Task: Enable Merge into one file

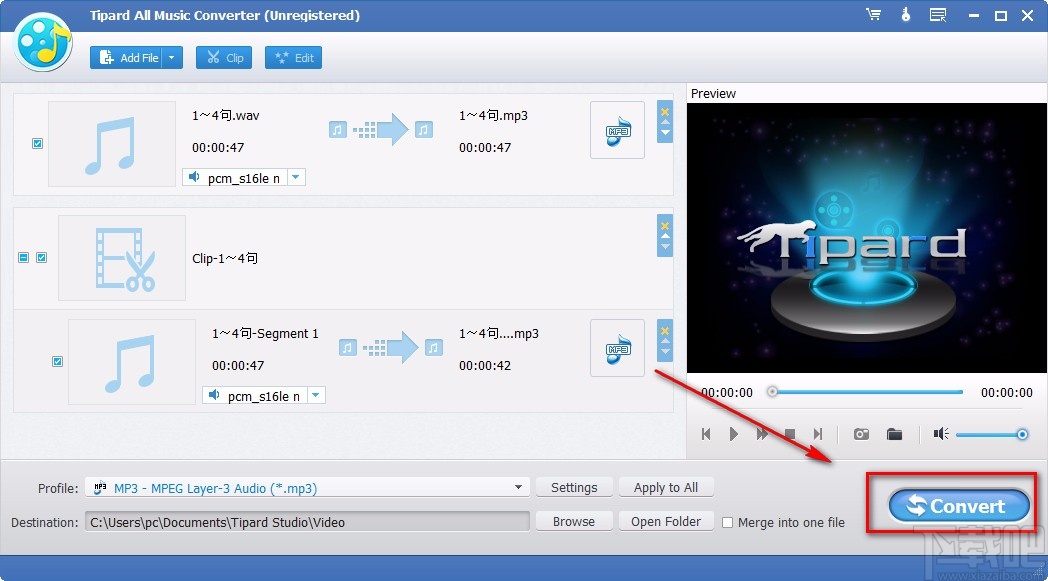Action: tap(728, 522)
